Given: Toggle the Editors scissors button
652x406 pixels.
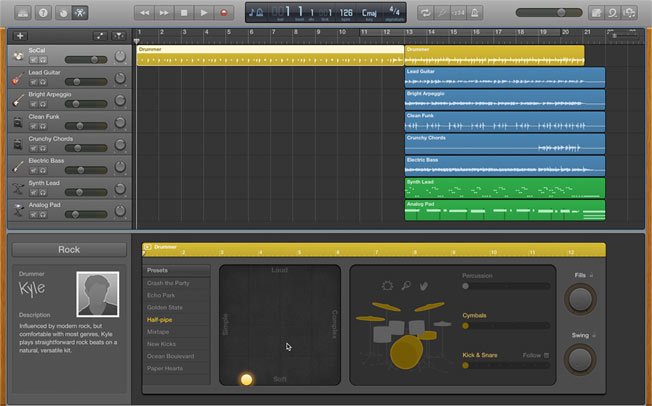Looking at the screenshot, I should (79, 13).
